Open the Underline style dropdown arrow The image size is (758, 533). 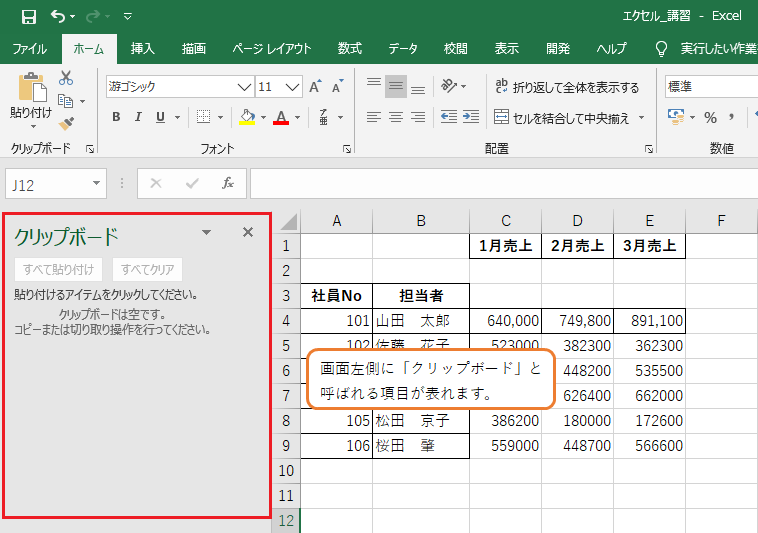point(177,117)
